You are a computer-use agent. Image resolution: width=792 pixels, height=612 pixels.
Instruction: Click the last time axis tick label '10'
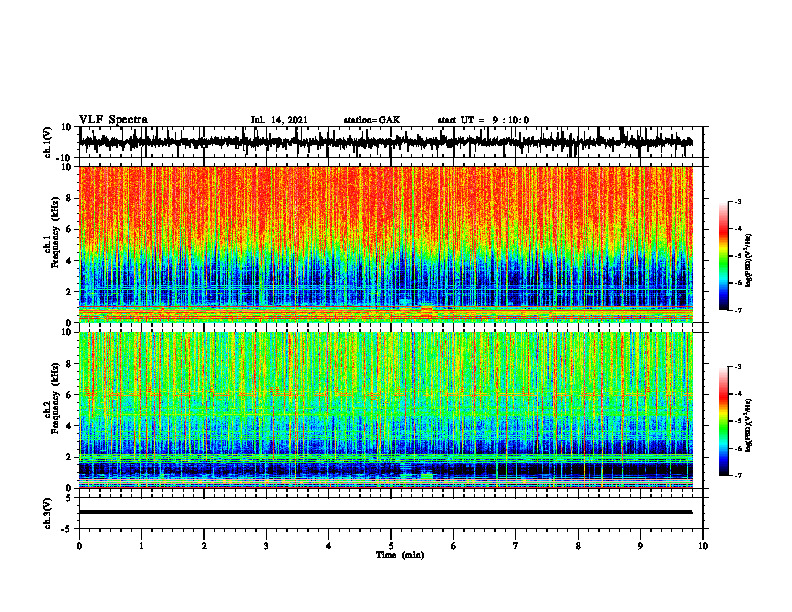(x=703, y=546)
